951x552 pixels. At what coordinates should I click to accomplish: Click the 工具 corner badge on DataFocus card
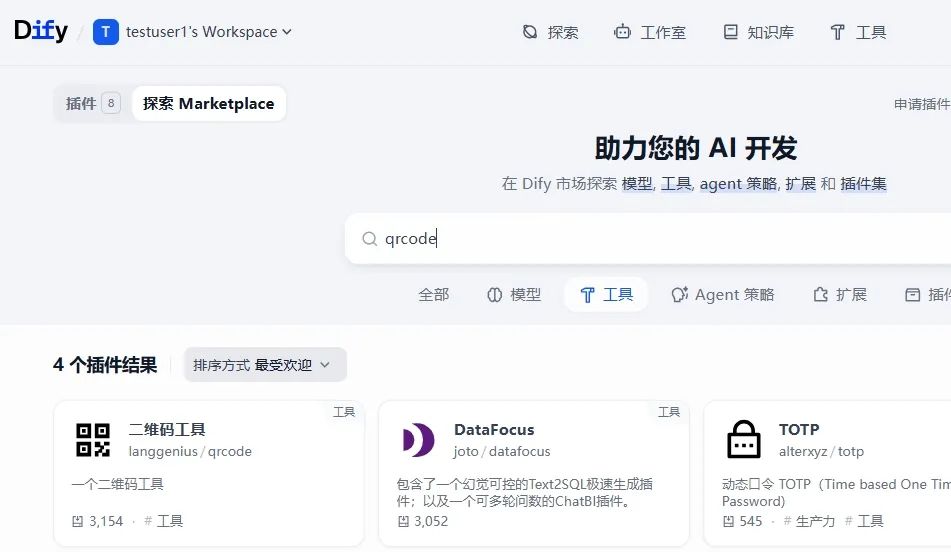pos(669,412)
